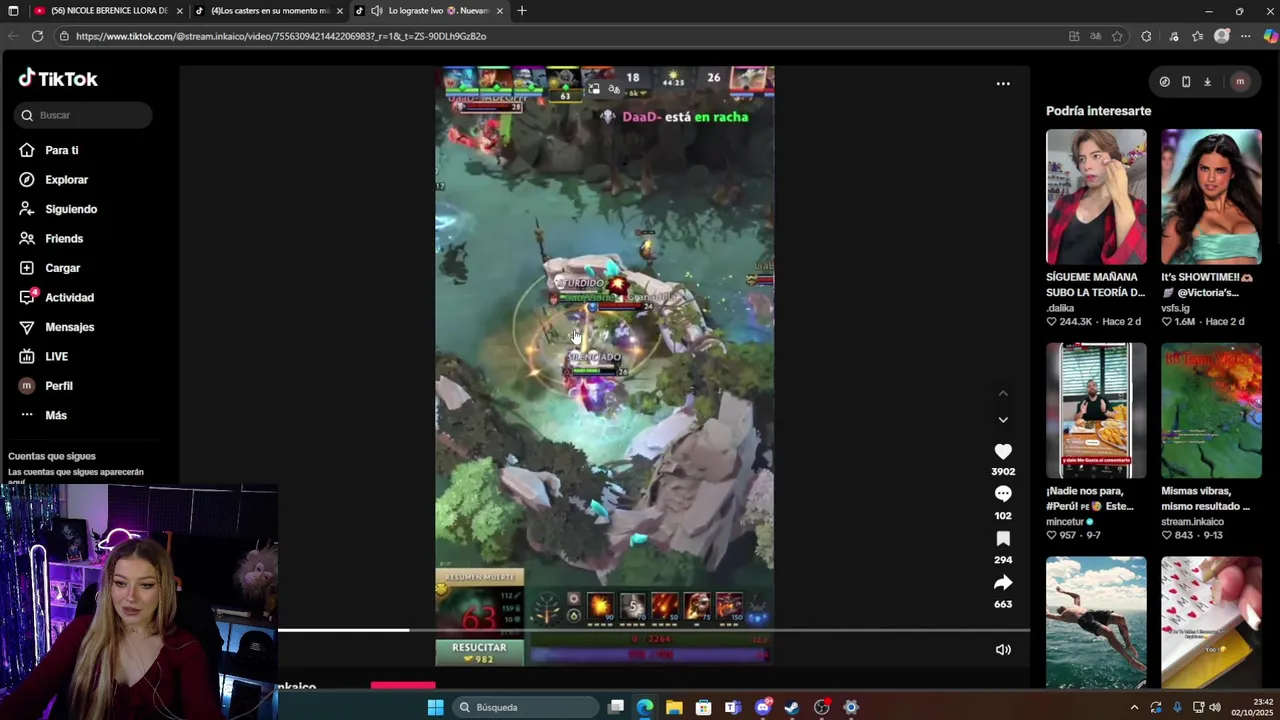Toggle the video volume speaker icon
Image resolution: width=1280 pixels, height=720 pixels.
[x=1003, y=650]
